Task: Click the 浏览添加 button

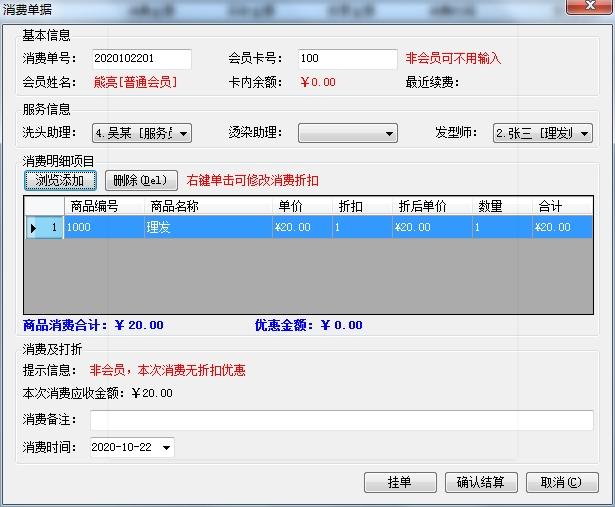Action: point(60,181)
